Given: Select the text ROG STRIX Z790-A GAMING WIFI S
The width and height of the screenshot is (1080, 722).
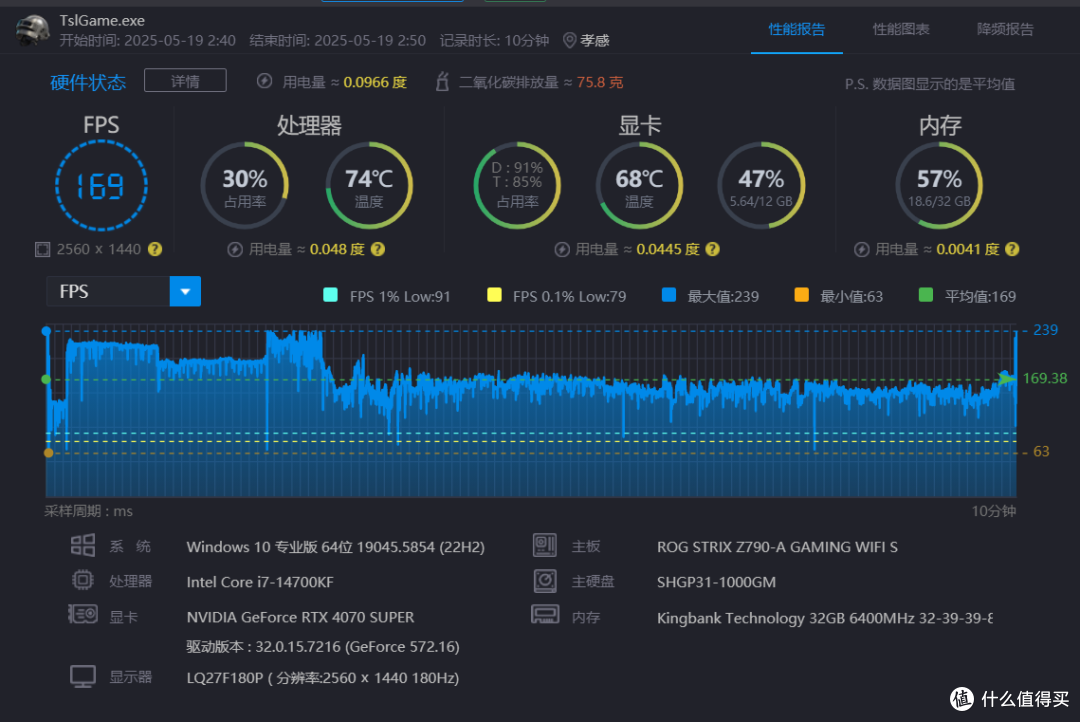Looking at the screenshot, I should tap(777, 547).
